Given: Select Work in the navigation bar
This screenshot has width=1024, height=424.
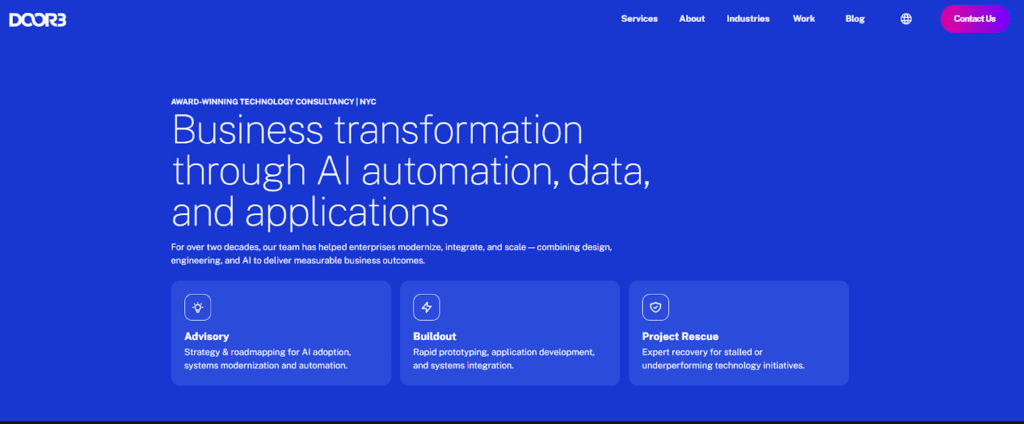Looking at the screenshot, I should click(x=804, y=19).
